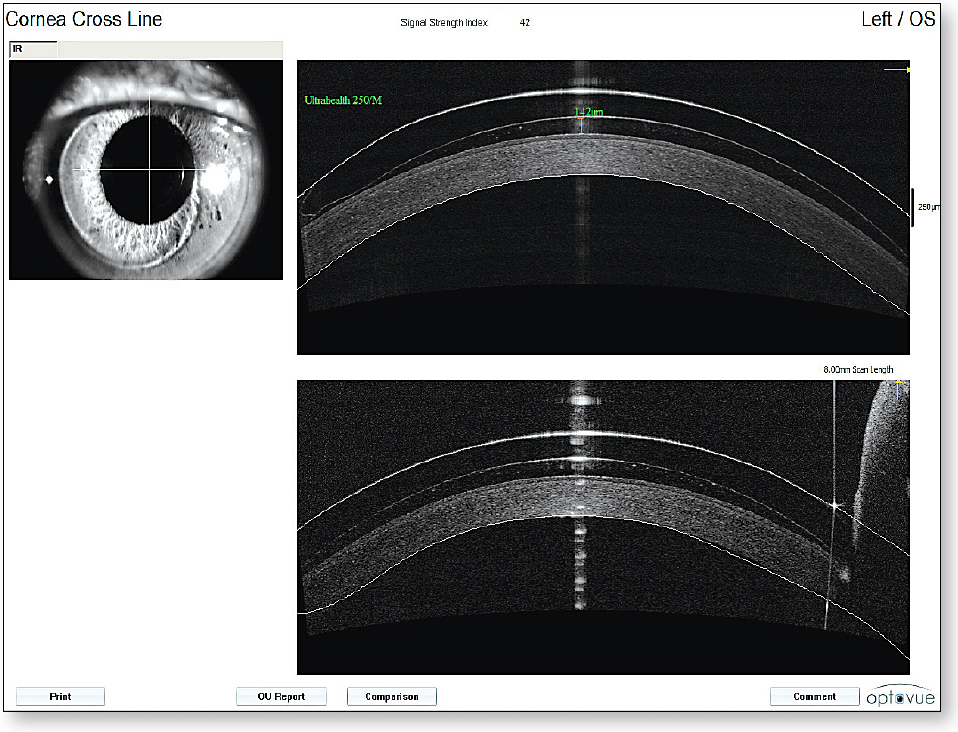Click the yellow marker above the top B-scan

tap(895, 70)
